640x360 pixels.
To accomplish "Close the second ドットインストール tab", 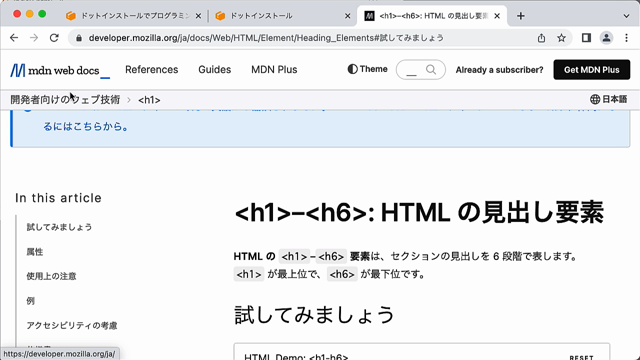I will (347, 16).
